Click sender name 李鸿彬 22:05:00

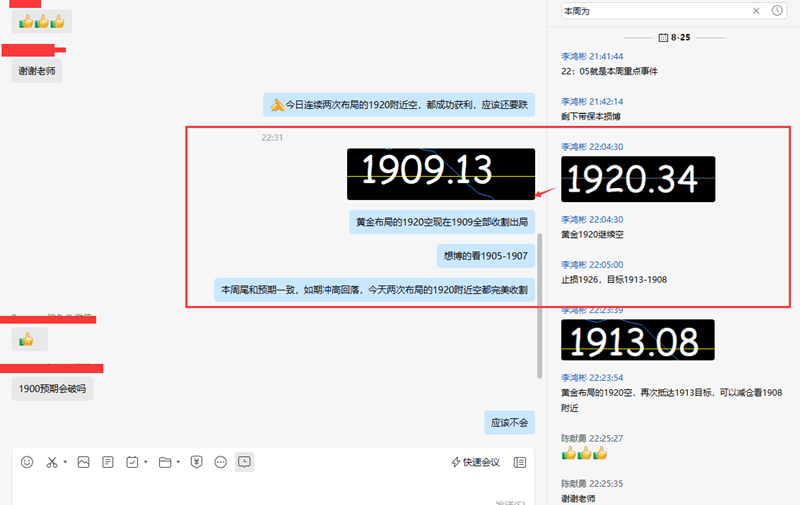click(x=592, y=265)
